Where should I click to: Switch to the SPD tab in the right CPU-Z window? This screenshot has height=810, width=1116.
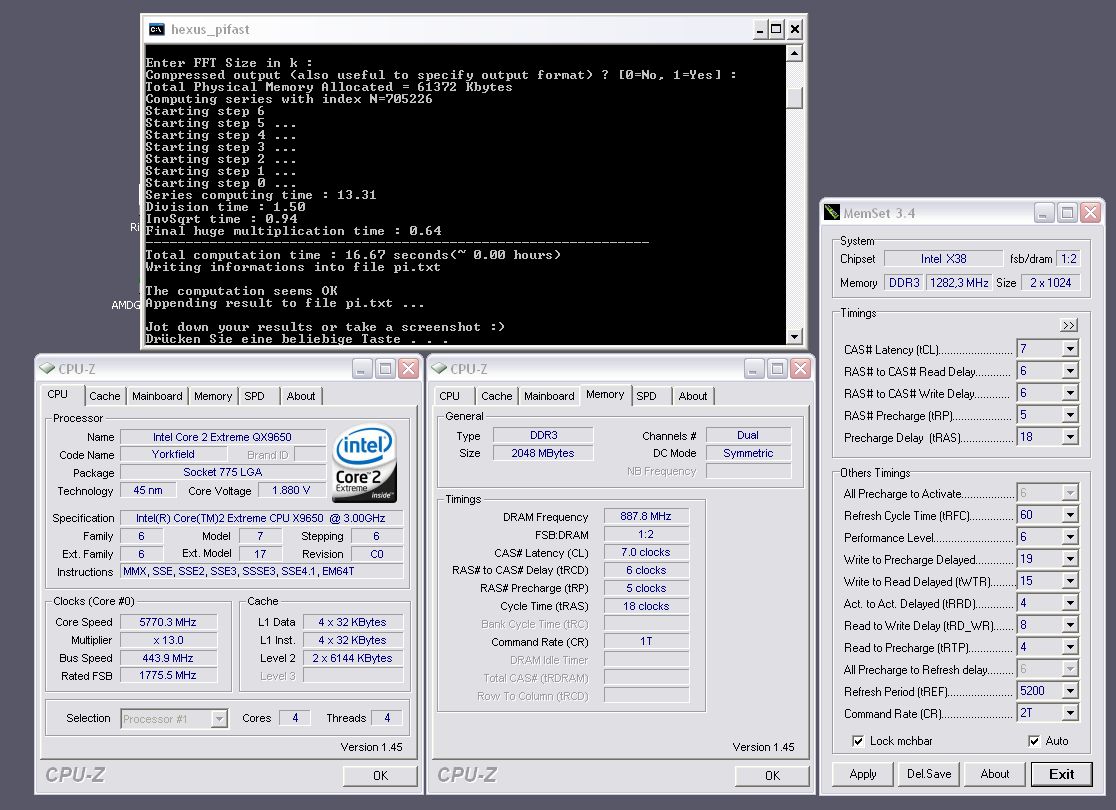coord(646,396)
